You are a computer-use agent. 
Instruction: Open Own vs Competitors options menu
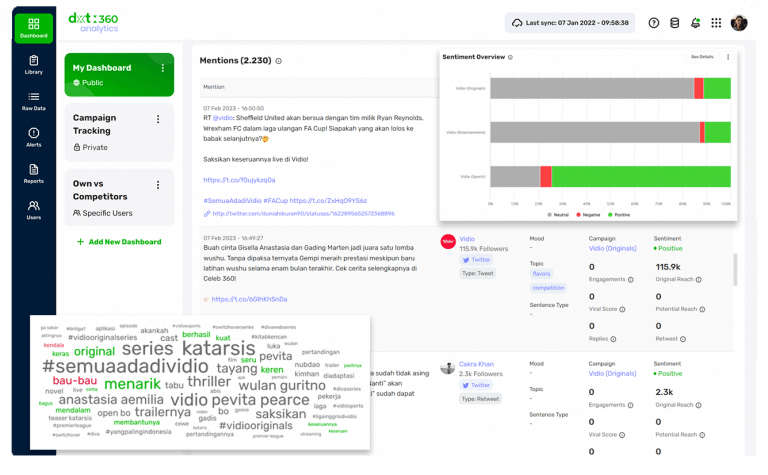coord(158,185)
